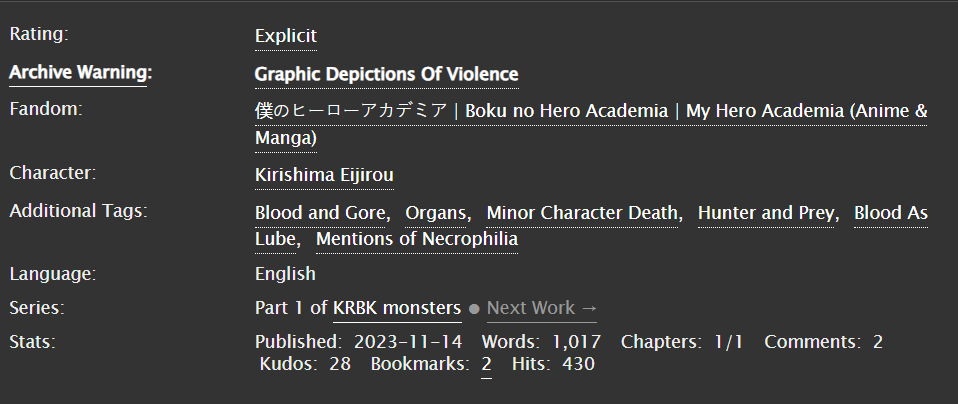This screenshot has height=404, width=958.
Task: Select the Minor Character Death tag
Action: coord(584,213)
